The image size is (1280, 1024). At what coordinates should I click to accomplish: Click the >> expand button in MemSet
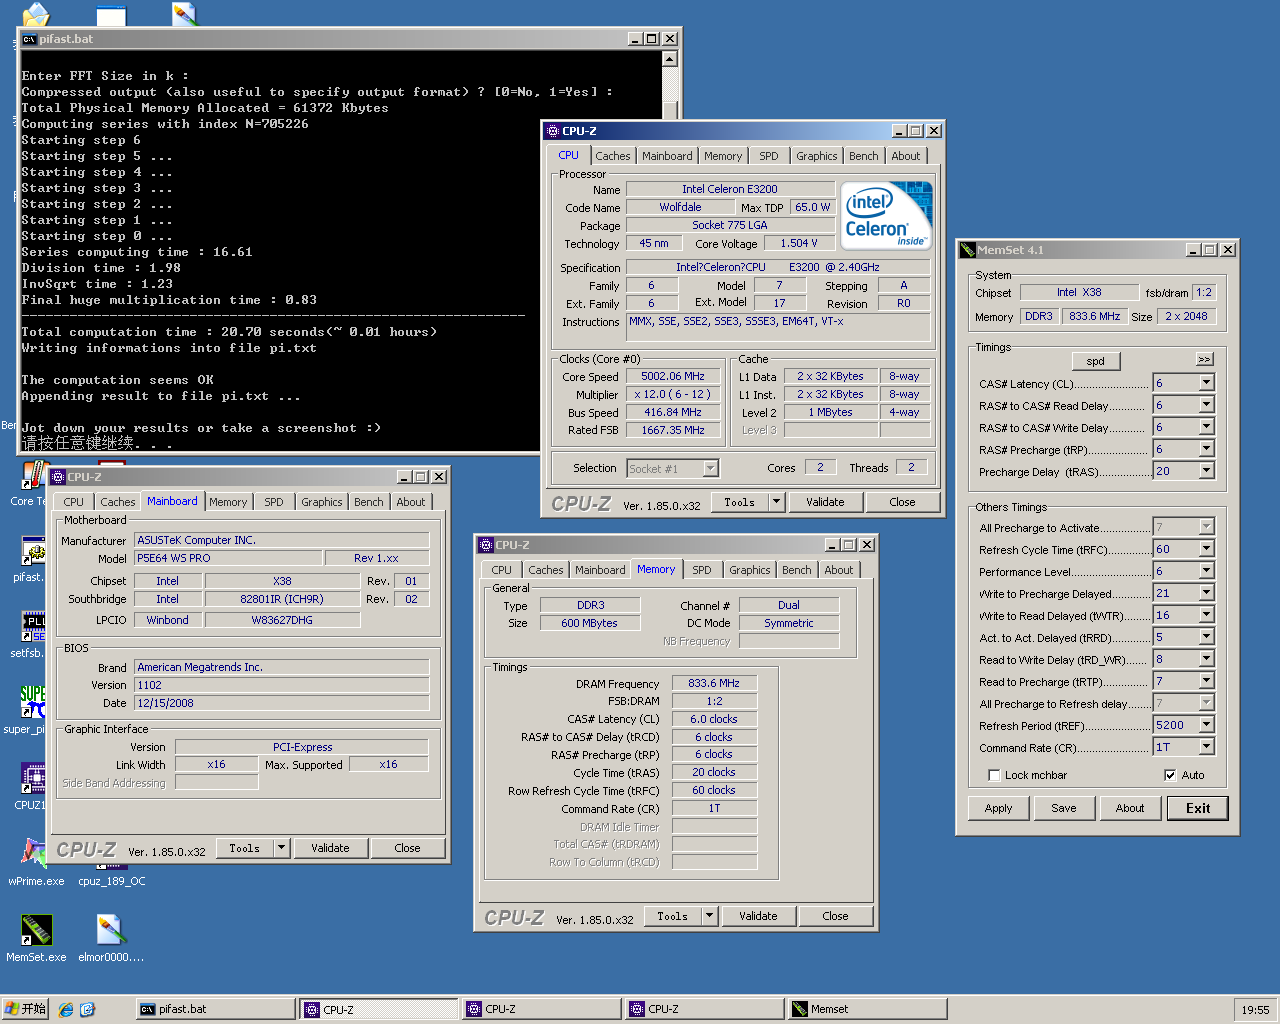tap(1204, 359)
